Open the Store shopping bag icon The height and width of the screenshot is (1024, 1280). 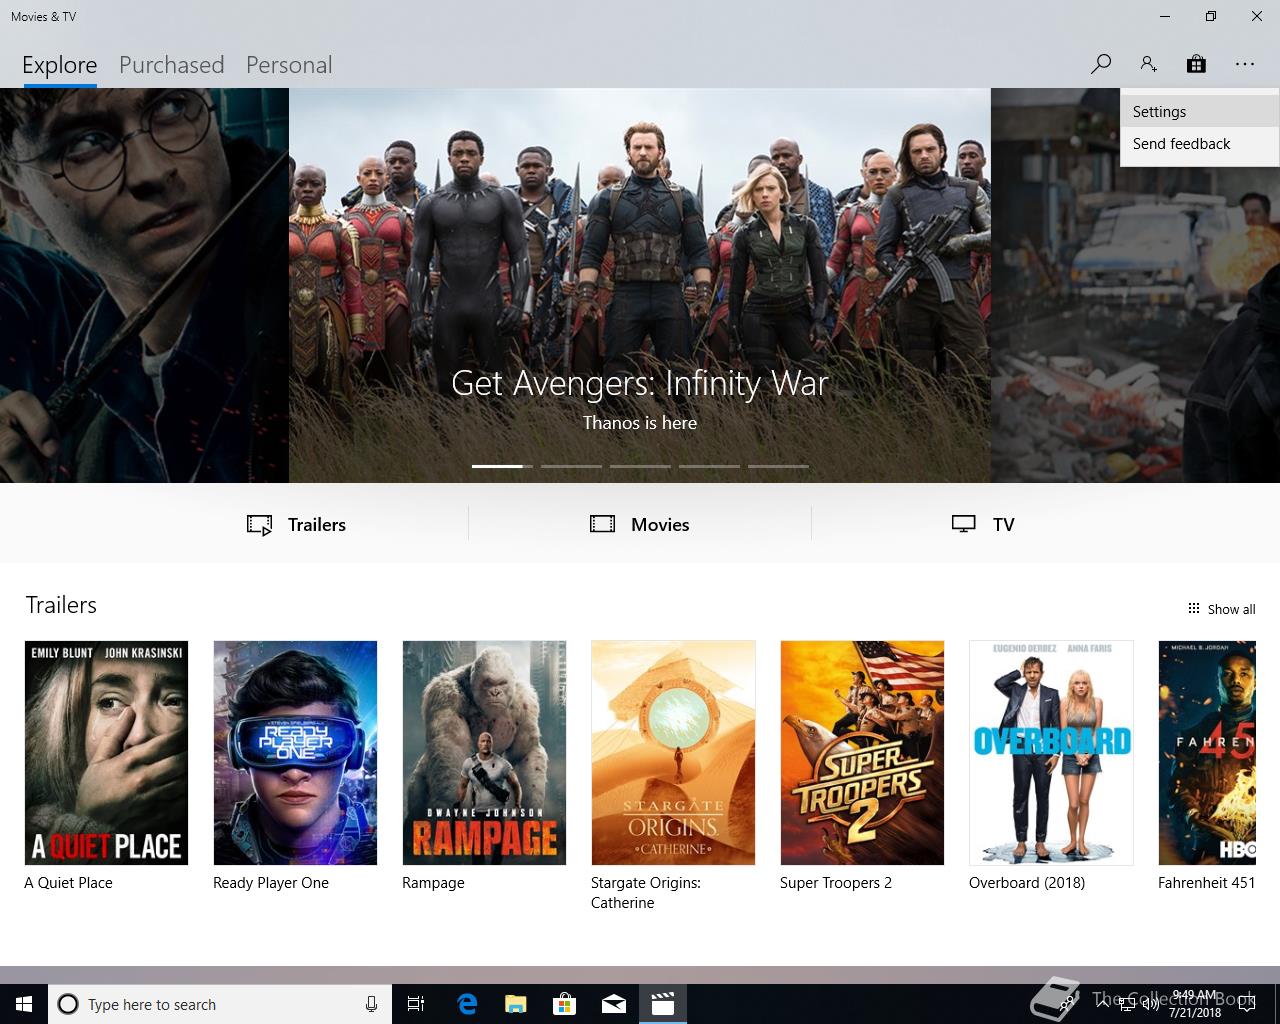pyautogui.click(x=1196, y=64)
